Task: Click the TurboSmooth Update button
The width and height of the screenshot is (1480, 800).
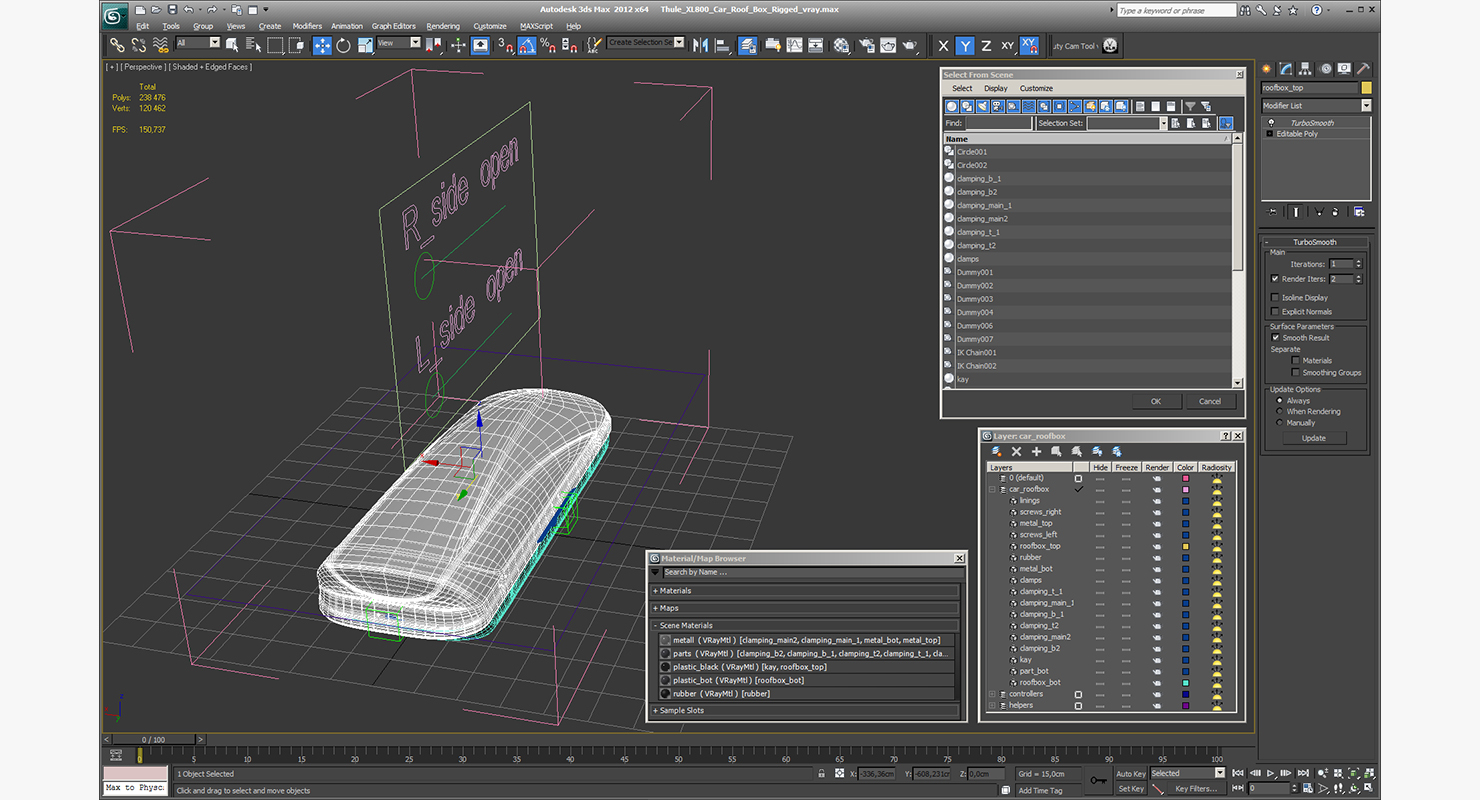Action: coord(1314,438)
